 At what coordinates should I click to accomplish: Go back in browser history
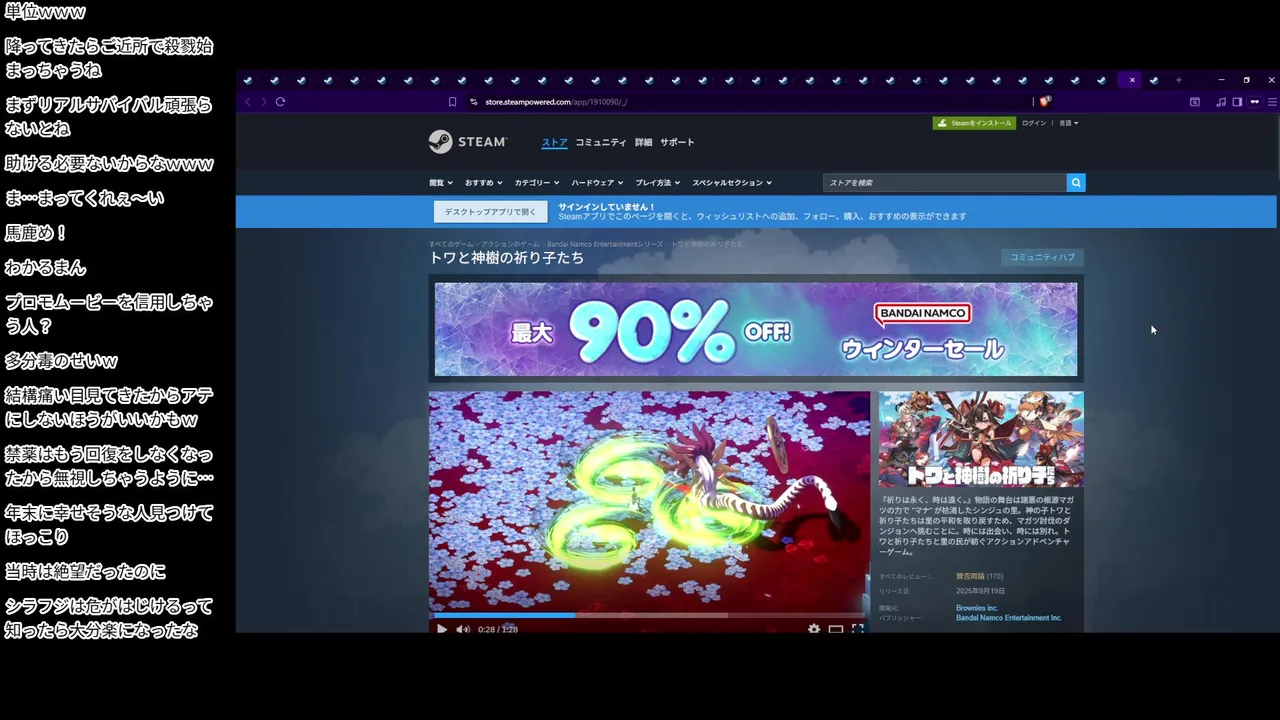click(x=248, y=101)
